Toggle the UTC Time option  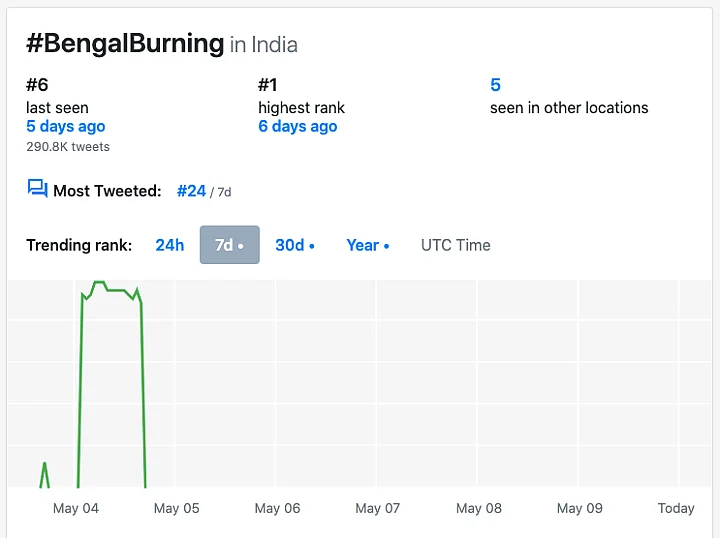455,245
